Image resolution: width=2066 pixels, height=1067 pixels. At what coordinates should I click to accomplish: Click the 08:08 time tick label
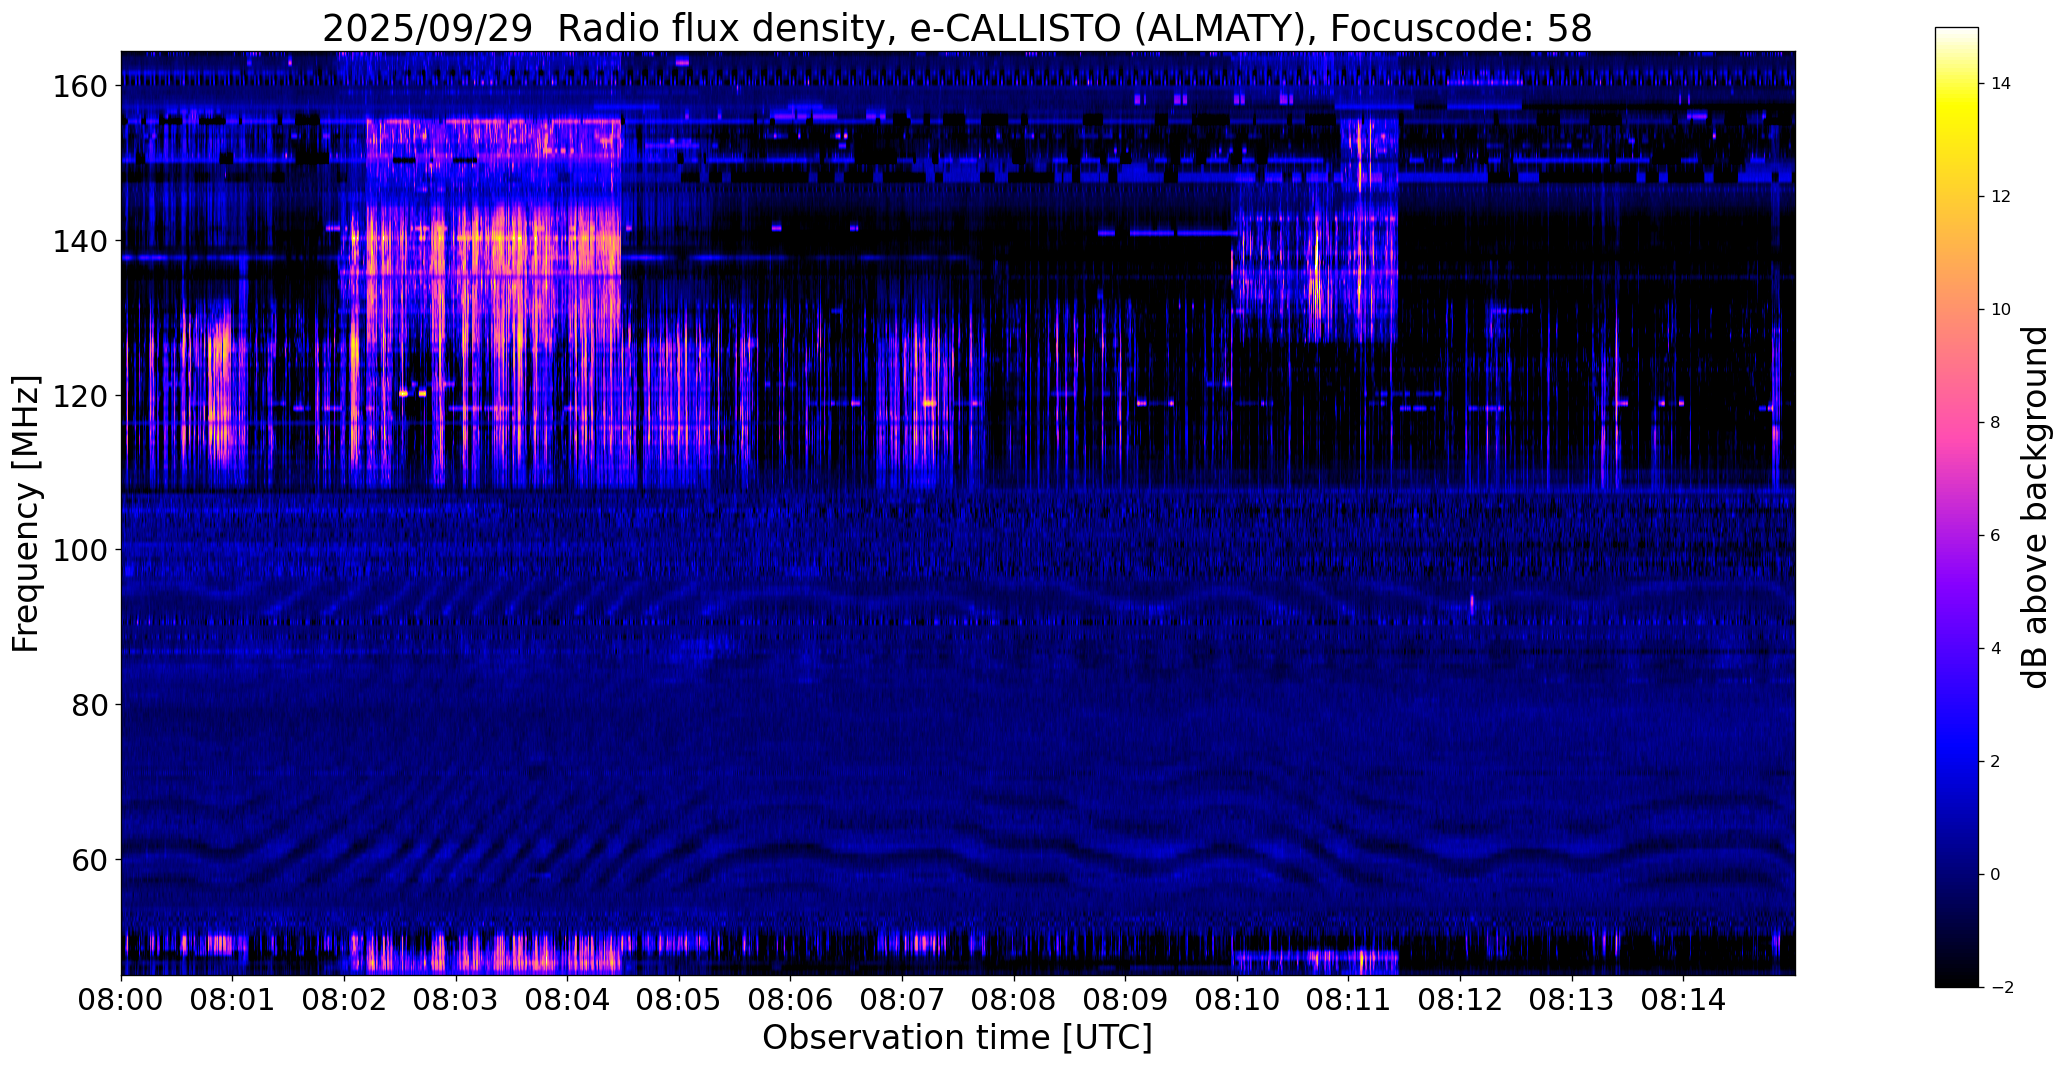click(1014, 999)
